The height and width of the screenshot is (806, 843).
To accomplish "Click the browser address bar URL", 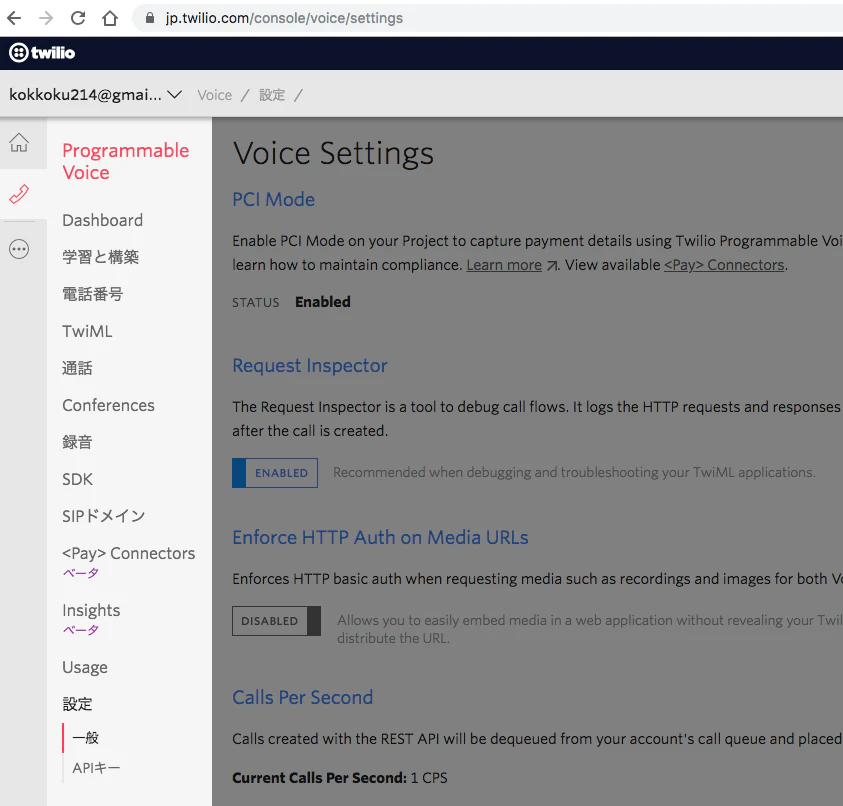I will 284,18.
